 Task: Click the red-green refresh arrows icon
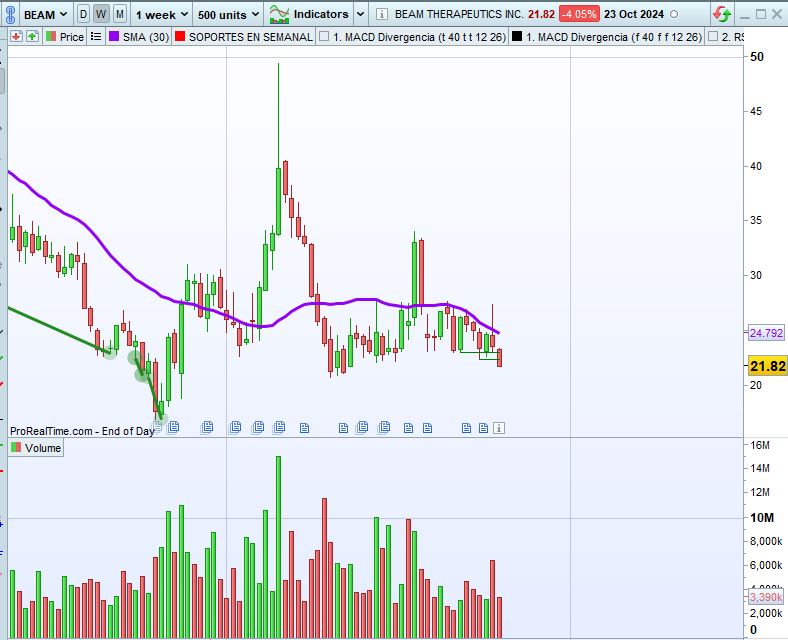[x=722, y=14]
